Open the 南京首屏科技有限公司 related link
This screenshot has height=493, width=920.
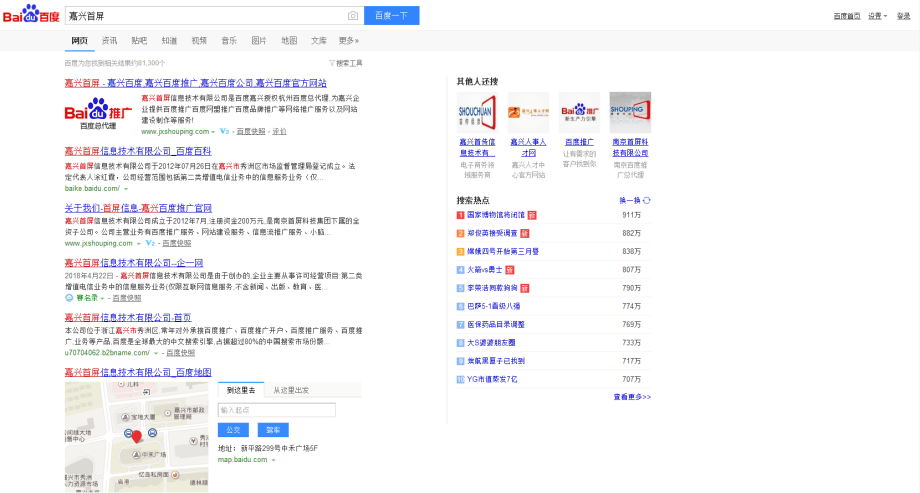pyautogui.click(x=630, y=147)
